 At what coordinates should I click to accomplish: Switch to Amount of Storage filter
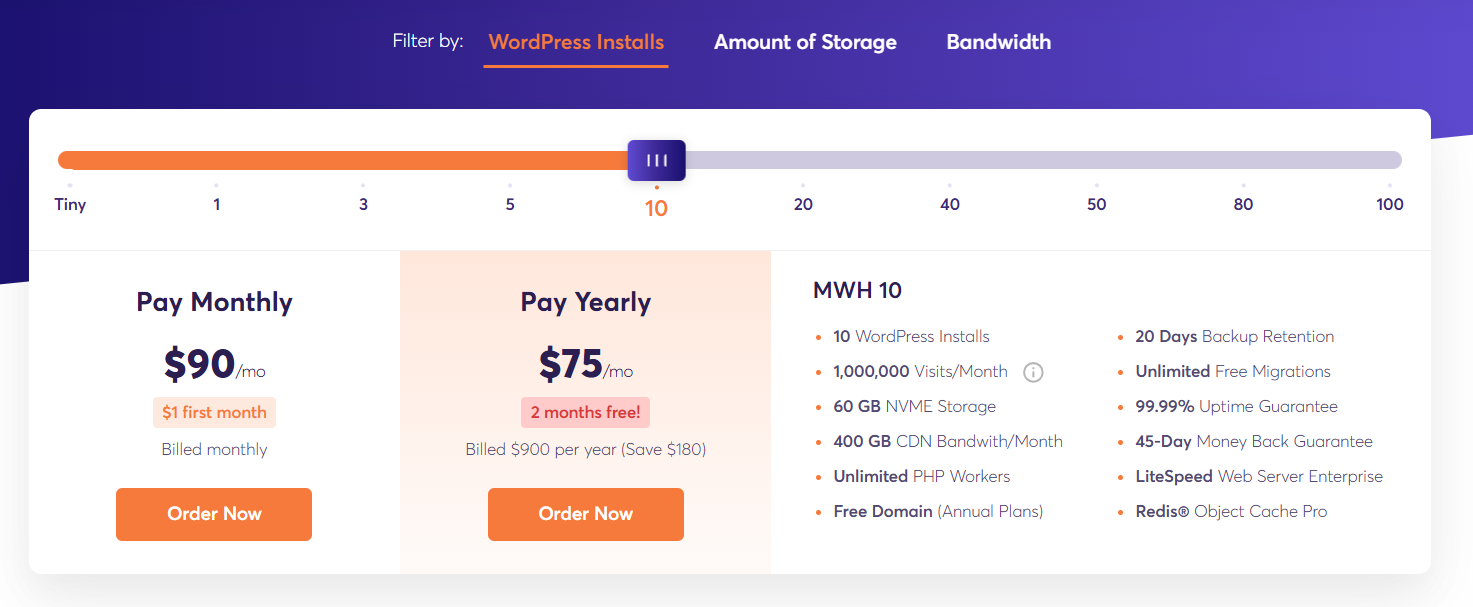(x=805, y=43)
